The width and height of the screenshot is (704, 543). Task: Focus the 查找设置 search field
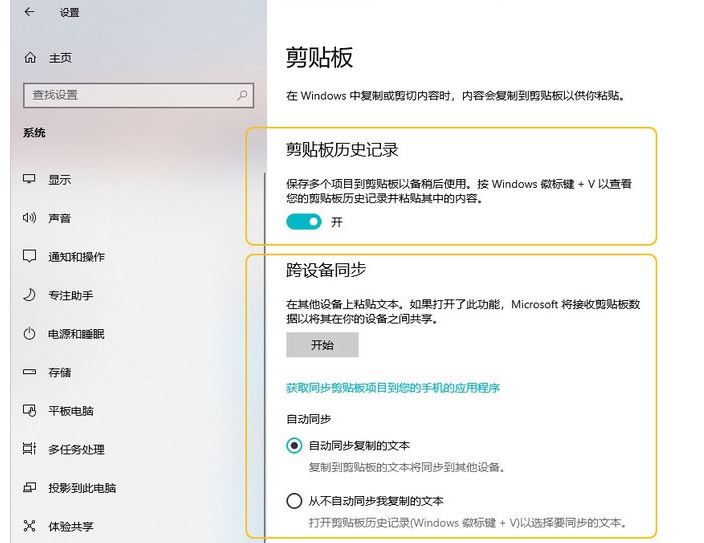(x=138, y=95)
